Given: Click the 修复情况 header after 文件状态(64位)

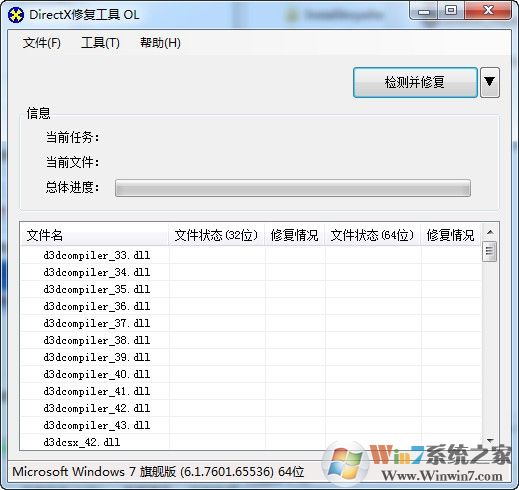Looking at the screenshot, I should pyautogui.click(x=451, y=235).
